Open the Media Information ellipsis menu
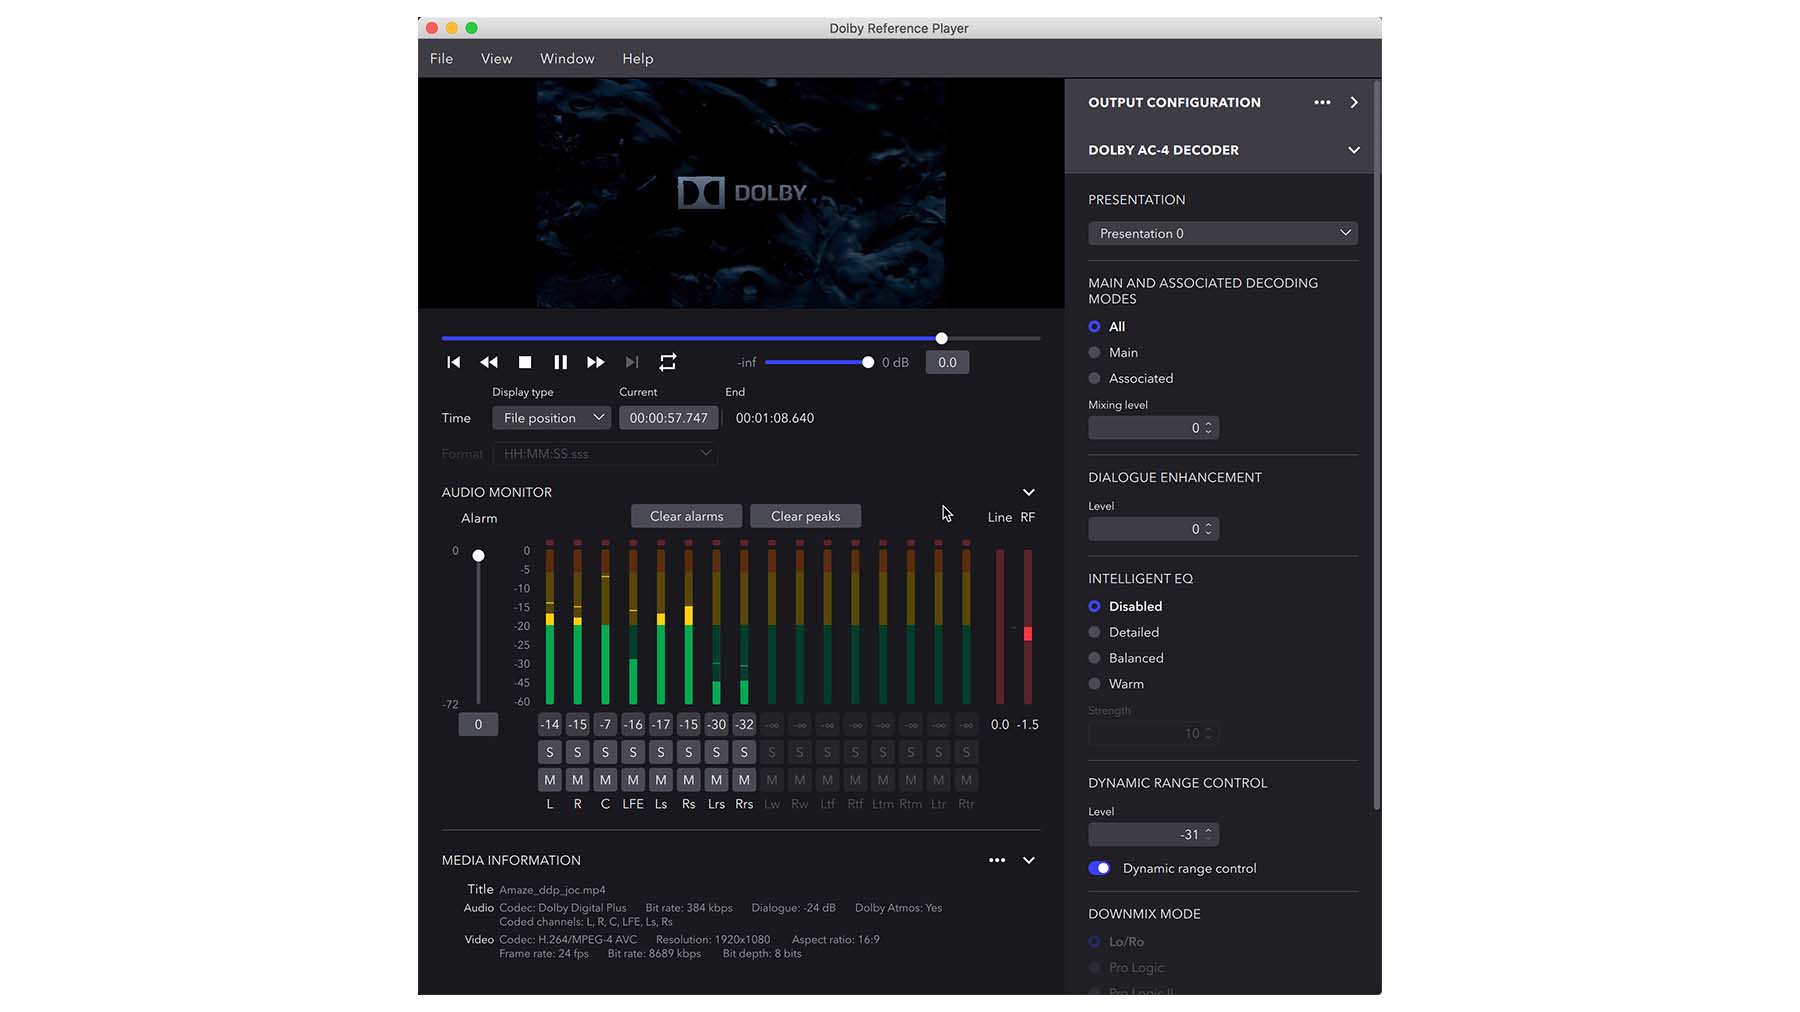 point(997,860)
